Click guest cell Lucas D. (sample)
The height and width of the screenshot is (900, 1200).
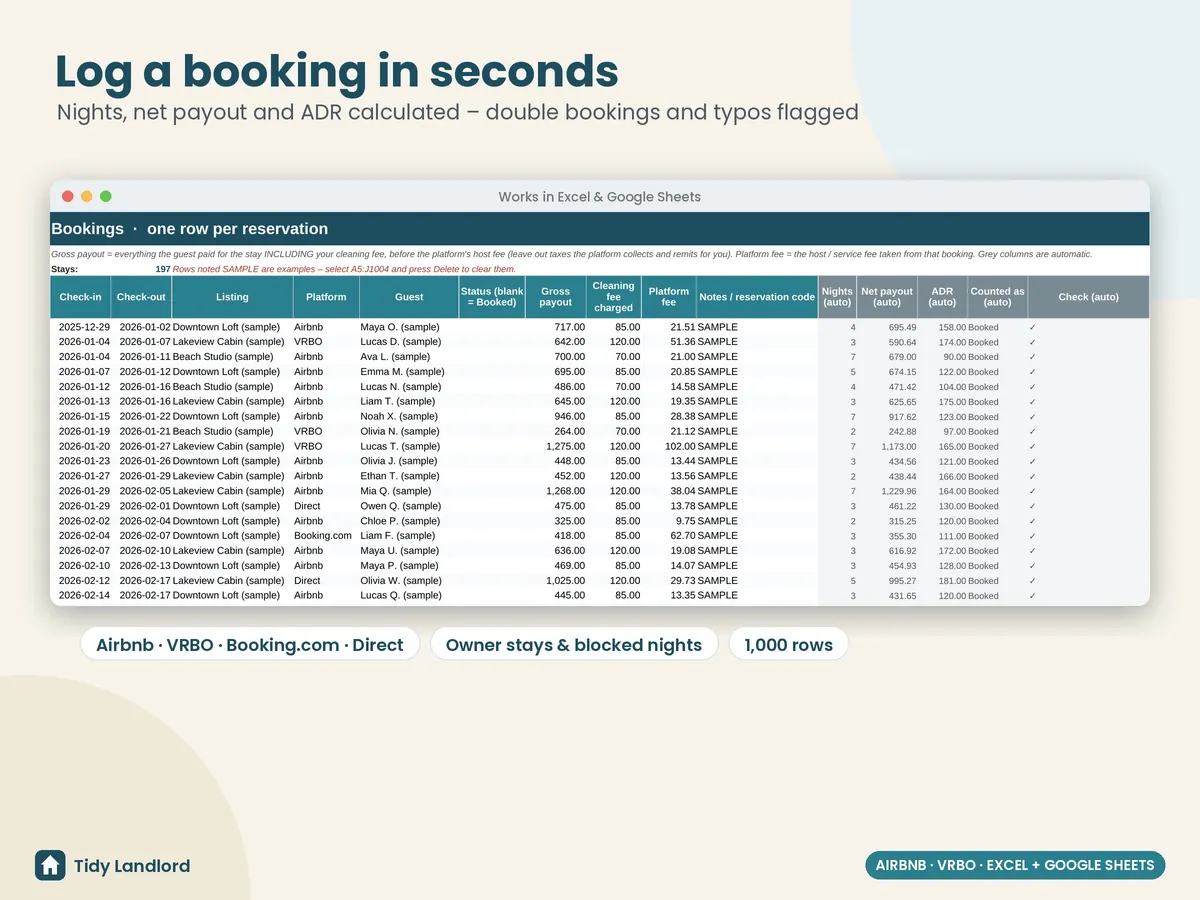pyautogui.click(x=401, y=342)
